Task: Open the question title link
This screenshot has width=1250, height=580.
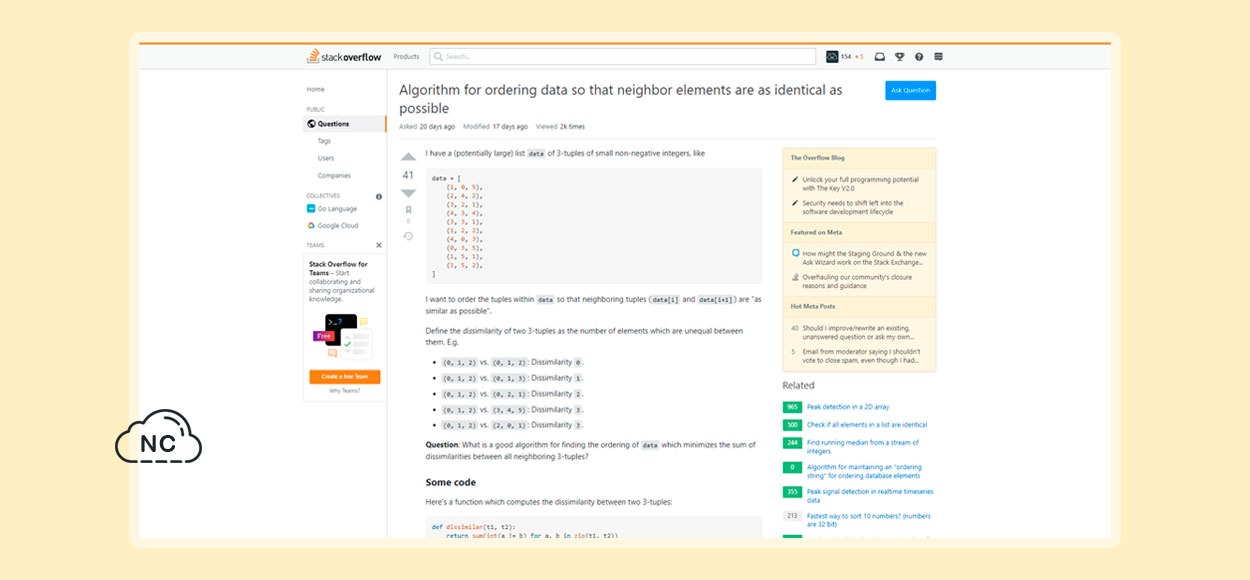Action: pyautogui.click(x=620, y=99)
